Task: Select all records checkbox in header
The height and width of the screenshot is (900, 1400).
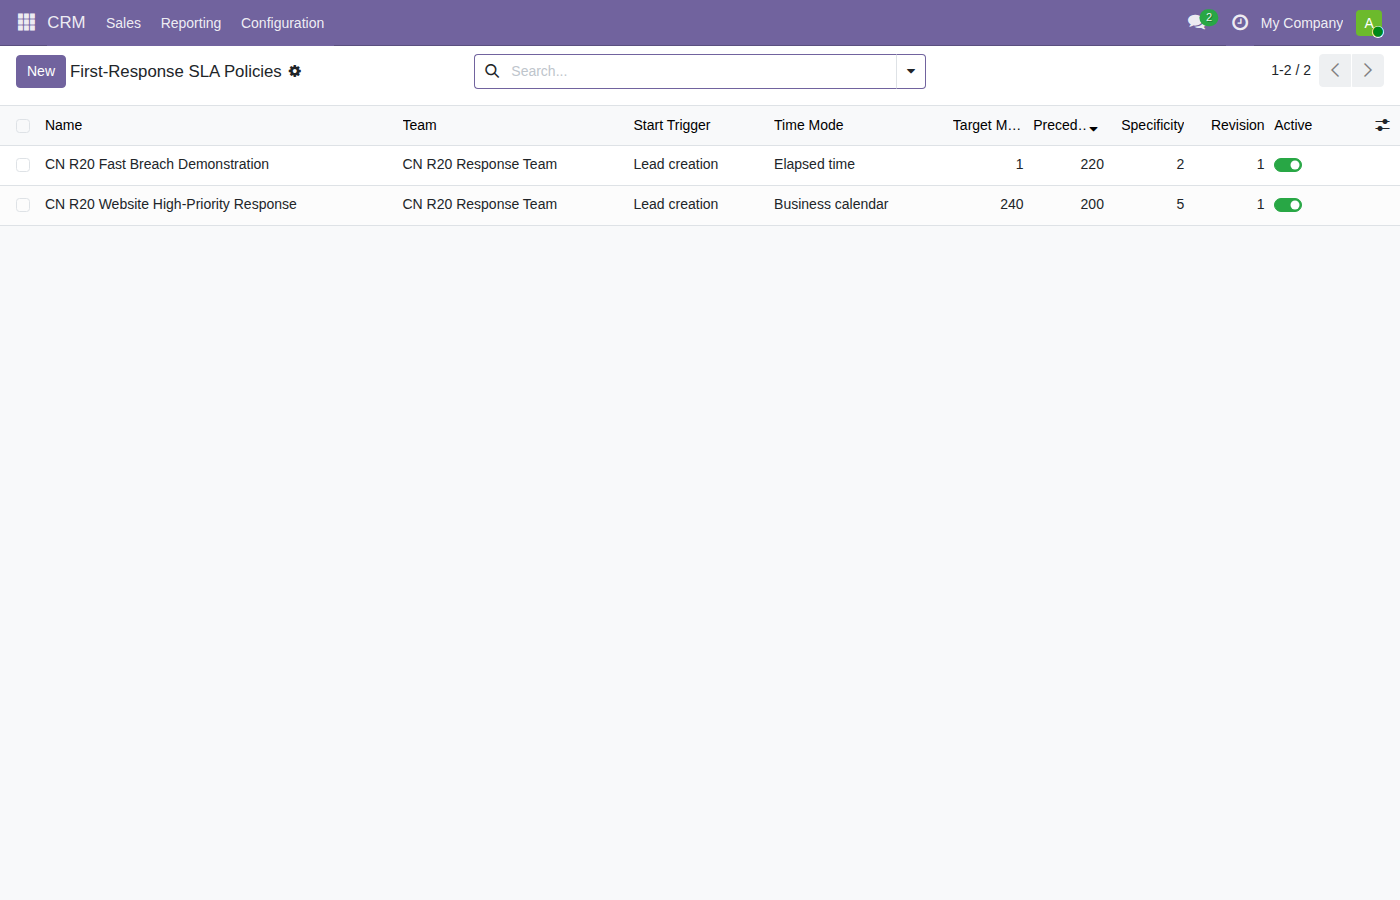Action: [x=23, y=126]
